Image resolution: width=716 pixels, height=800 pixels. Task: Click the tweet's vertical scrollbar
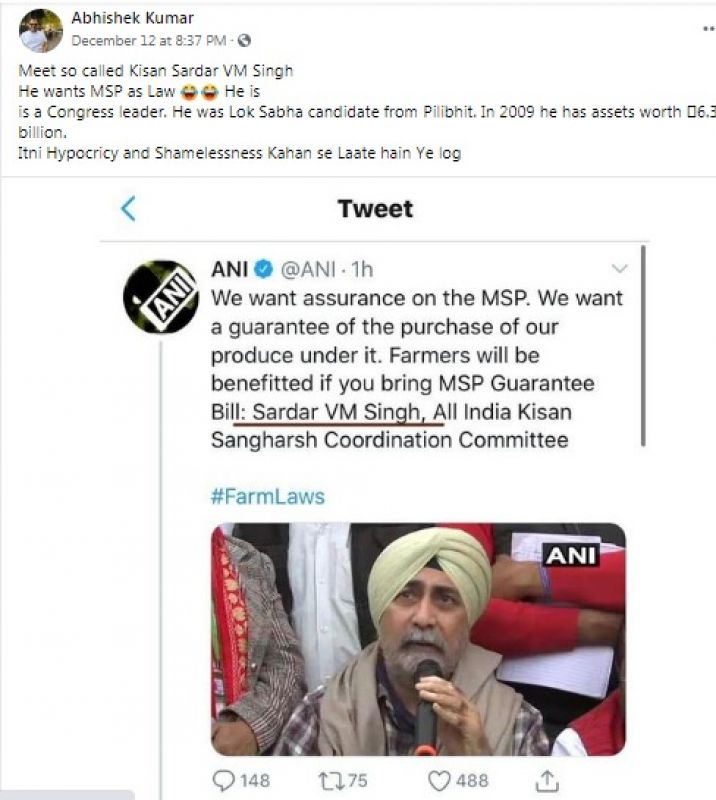tap(643, 345)
